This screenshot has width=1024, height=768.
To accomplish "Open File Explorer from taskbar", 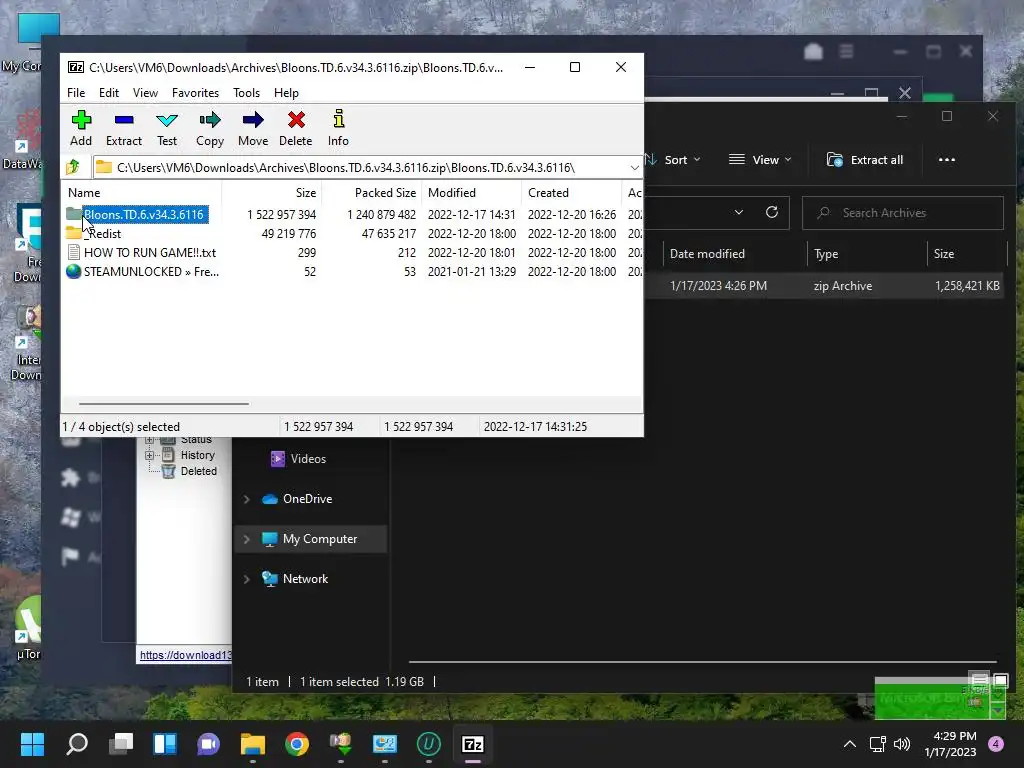I will (253, 744).
